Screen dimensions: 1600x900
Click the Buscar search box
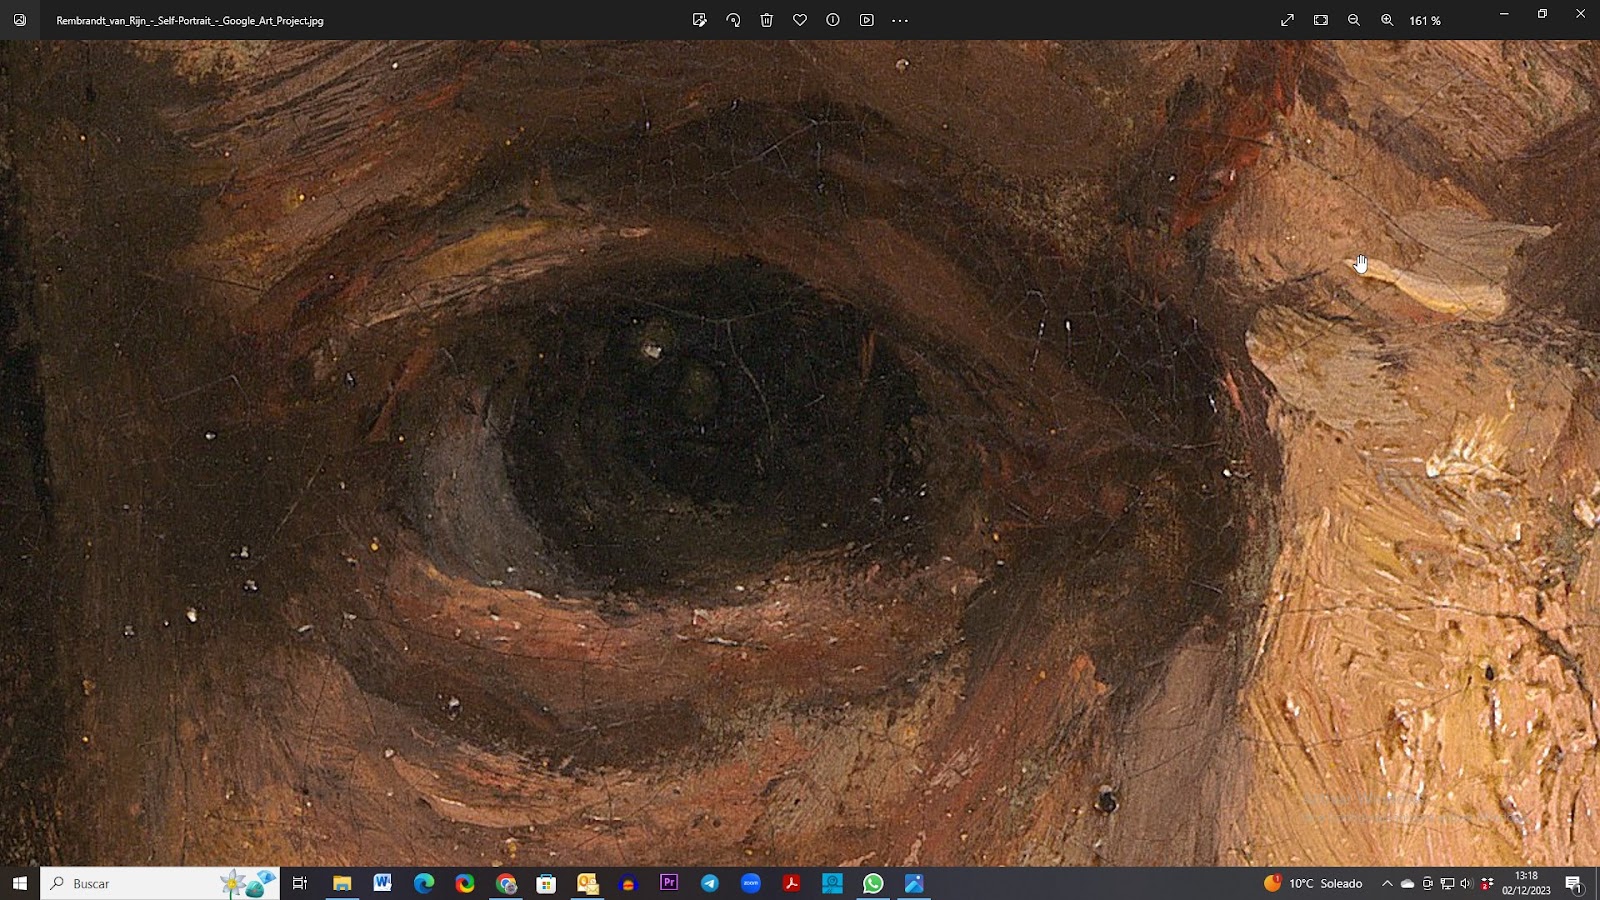tap(160, 883)
